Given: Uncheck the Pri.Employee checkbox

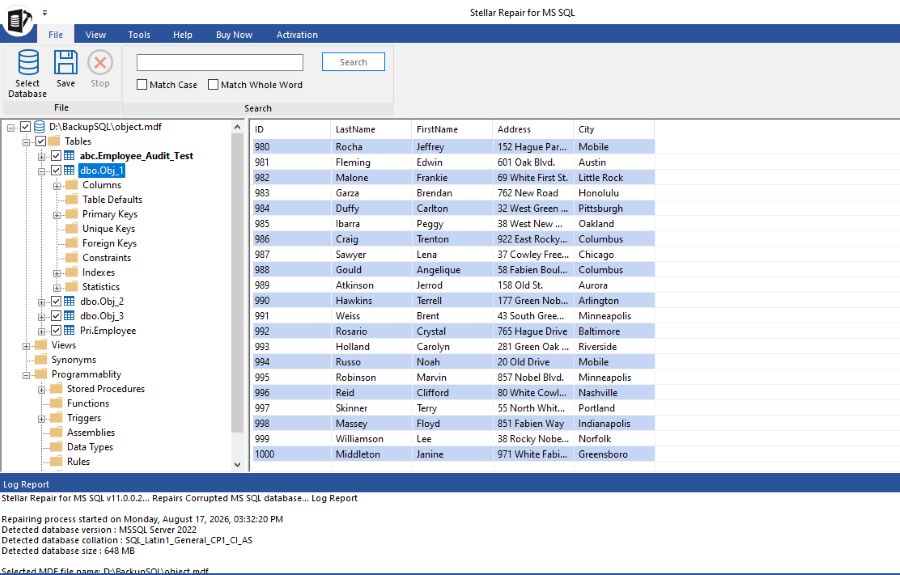Looking at the screenshot, I should click(x=56, y=331).
